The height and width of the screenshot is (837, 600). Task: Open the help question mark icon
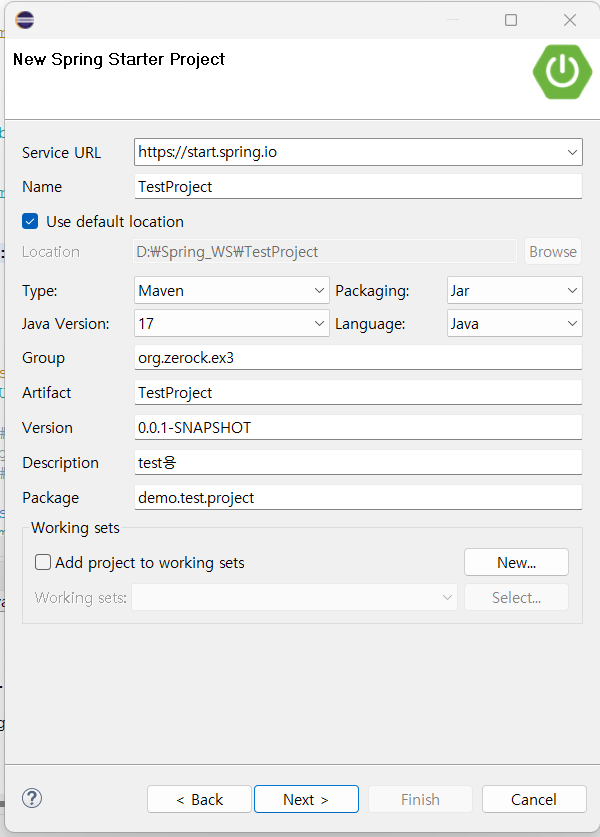tap(32, 799)
